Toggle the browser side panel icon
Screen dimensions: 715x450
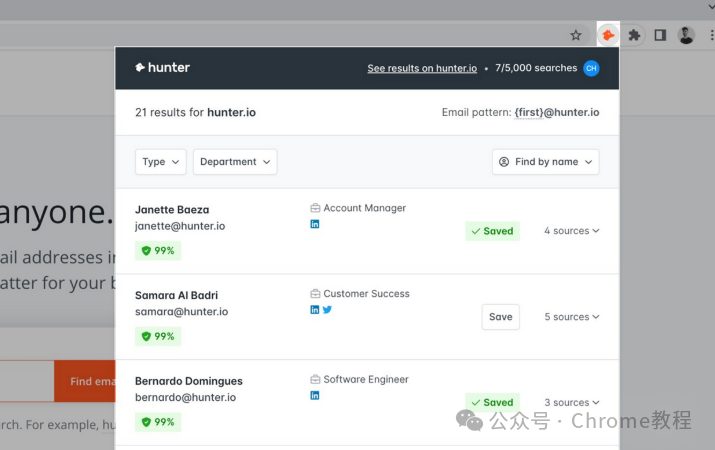click(660, 35)
